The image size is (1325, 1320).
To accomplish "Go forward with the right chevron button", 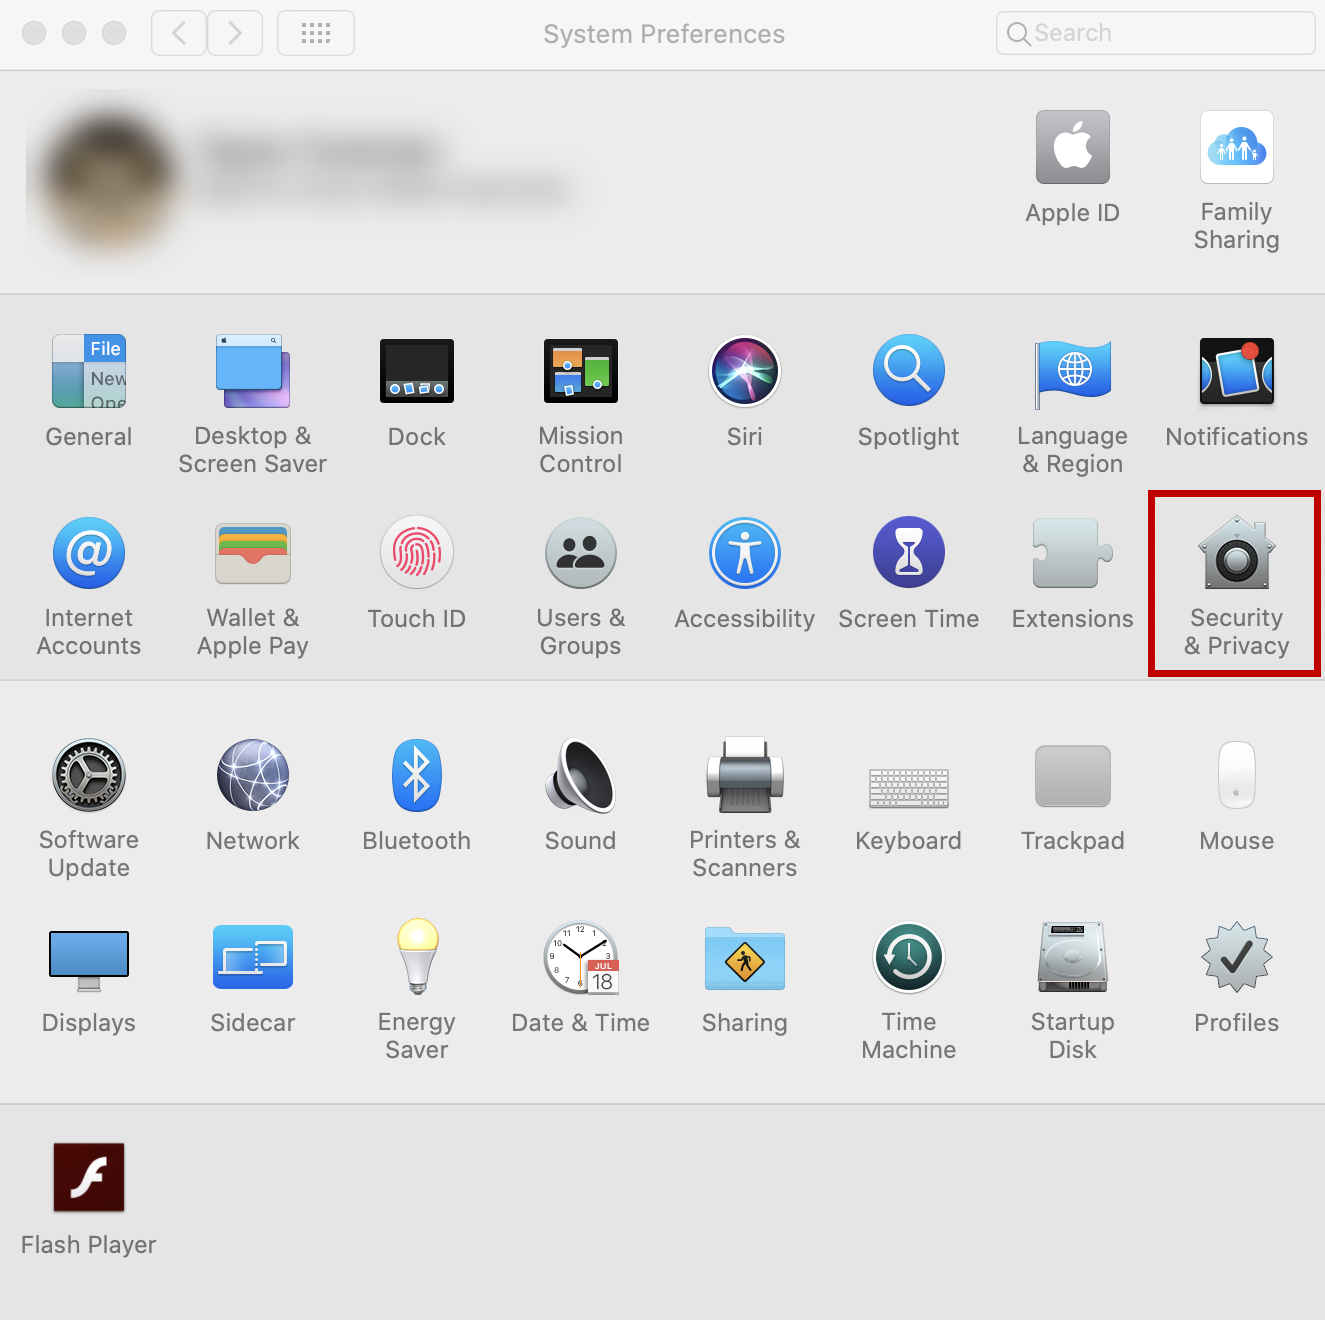I will pyautogui.click(x=235, y=33).
